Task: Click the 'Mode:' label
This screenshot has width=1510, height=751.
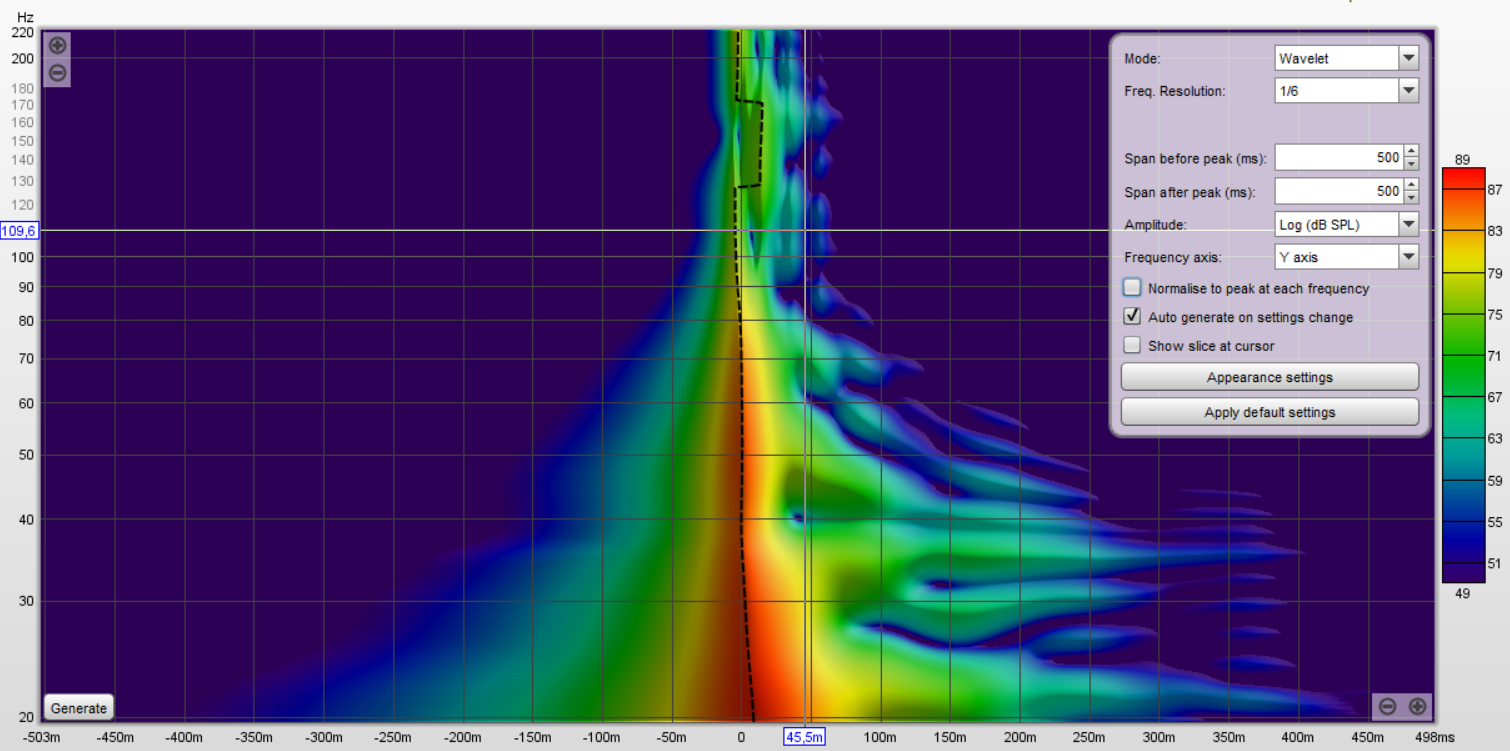Action: click(1142, 59)
